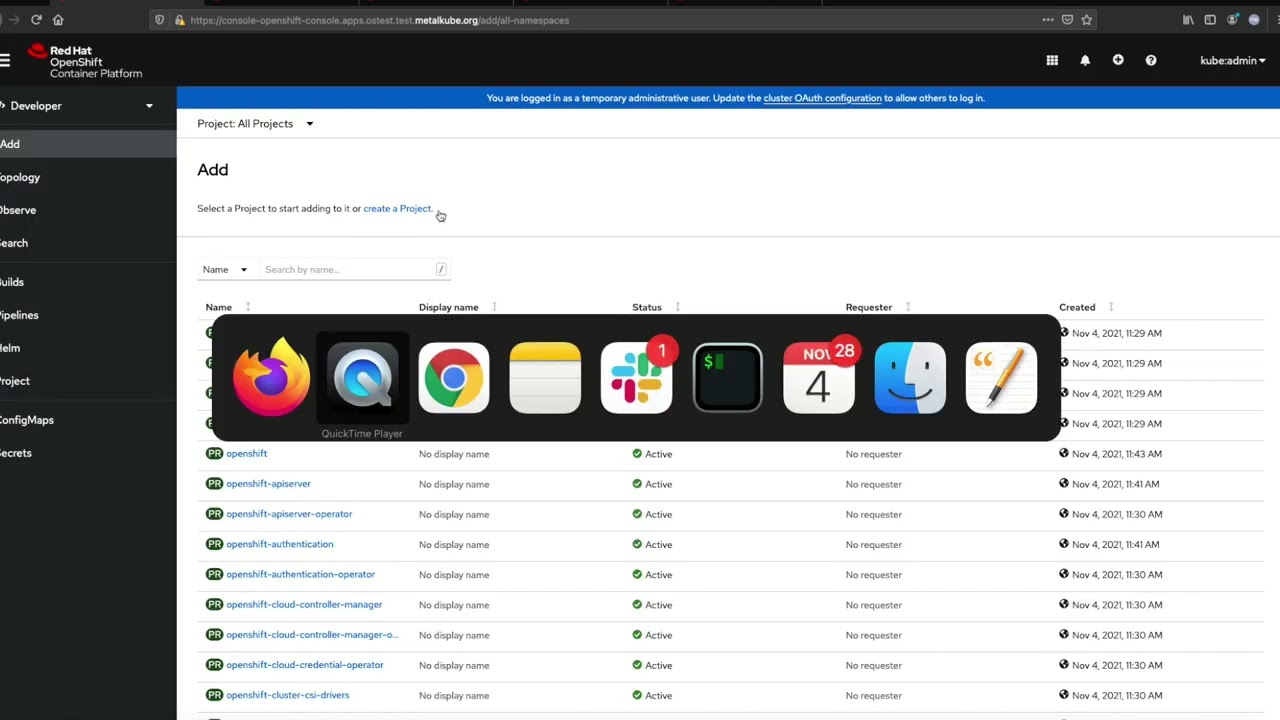
Task: Open the hamburger navigation menu
Action: pos(4,60)
